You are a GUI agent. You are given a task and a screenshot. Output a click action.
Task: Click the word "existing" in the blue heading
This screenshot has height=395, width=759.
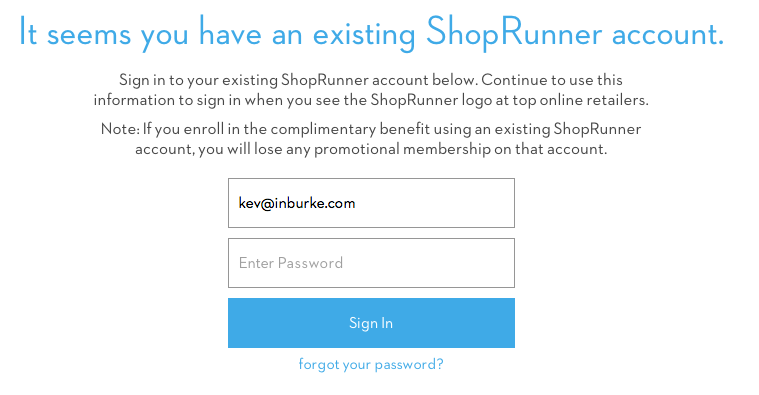point(364,35)
